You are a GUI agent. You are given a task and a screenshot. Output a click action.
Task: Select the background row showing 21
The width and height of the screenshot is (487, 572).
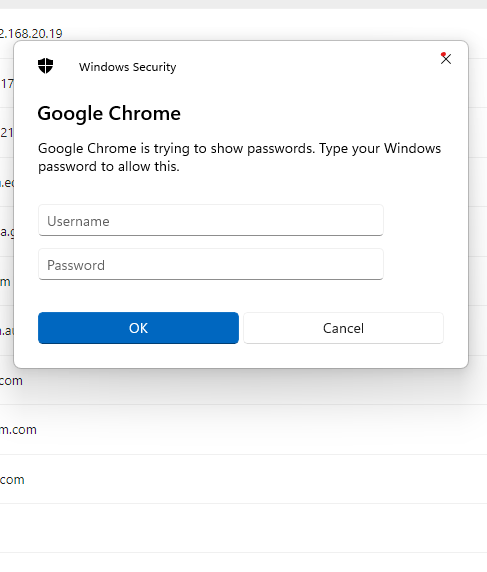[x=7, y=133]
